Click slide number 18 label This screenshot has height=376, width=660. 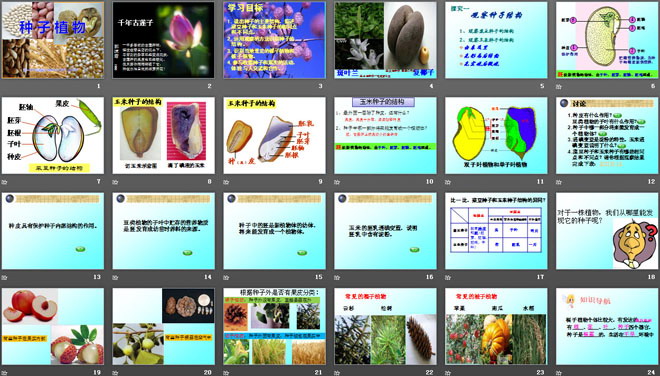tap(652, 277)
